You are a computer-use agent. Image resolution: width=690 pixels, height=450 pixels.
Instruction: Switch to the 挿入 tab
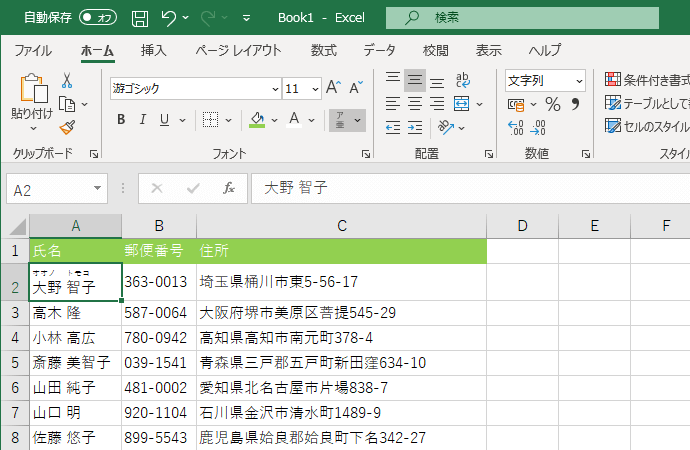point(154,51)
